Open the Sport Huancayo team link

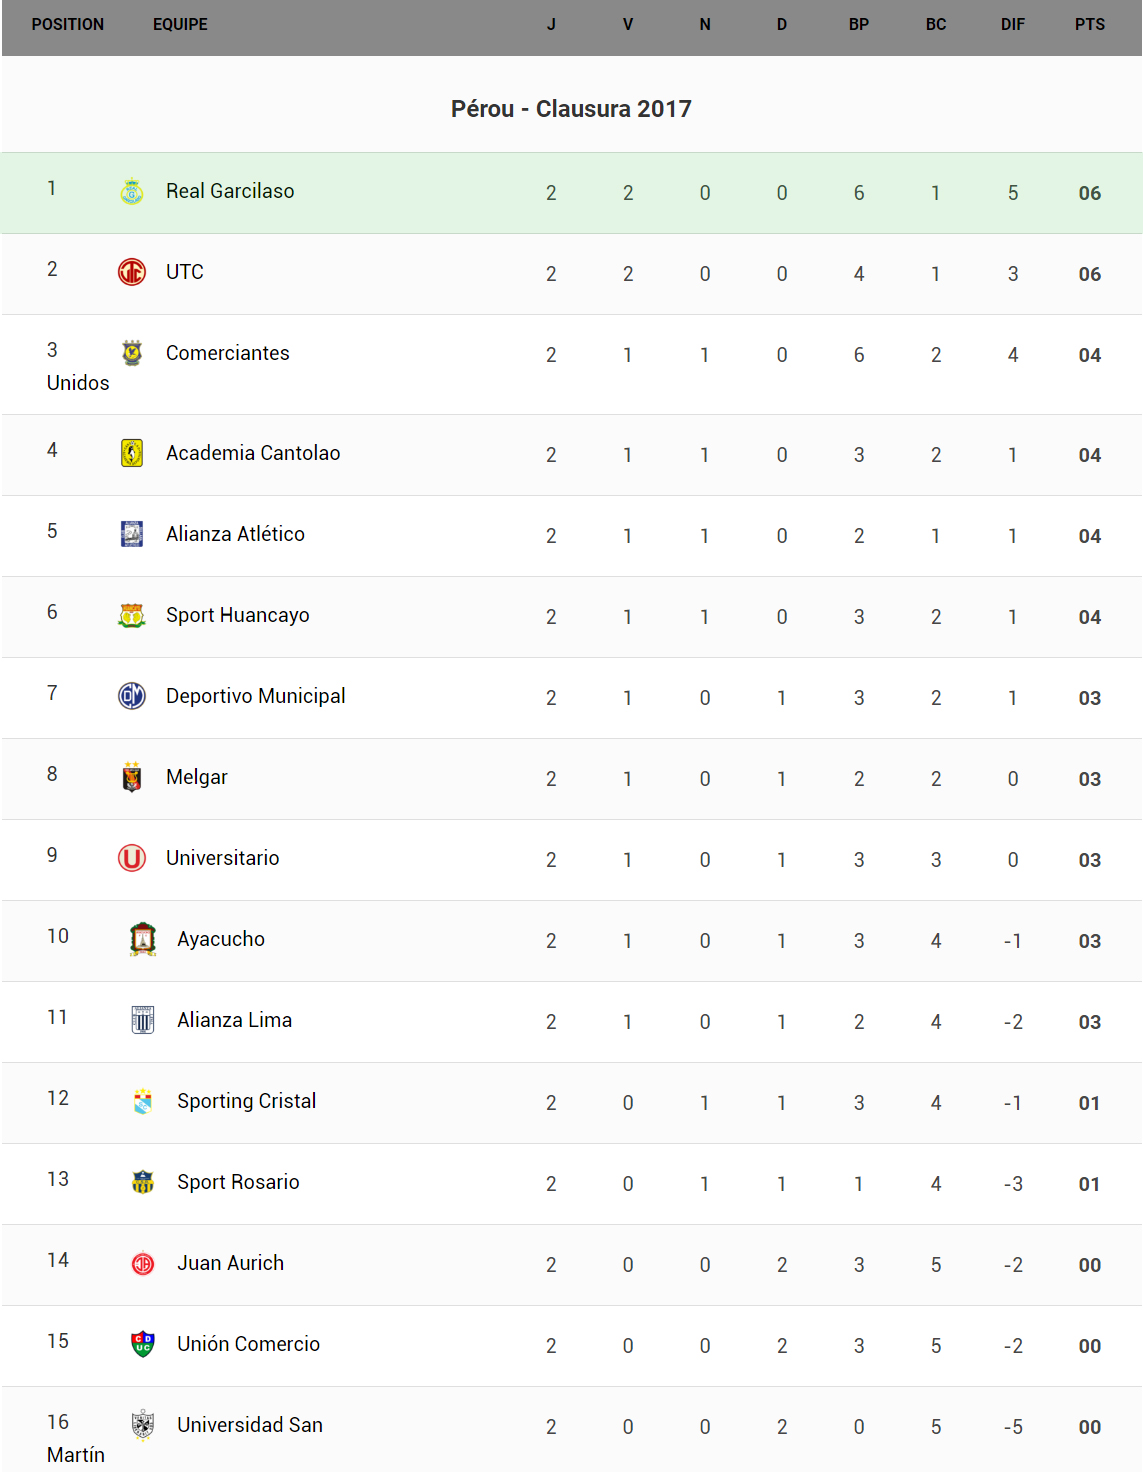[237, 615]
